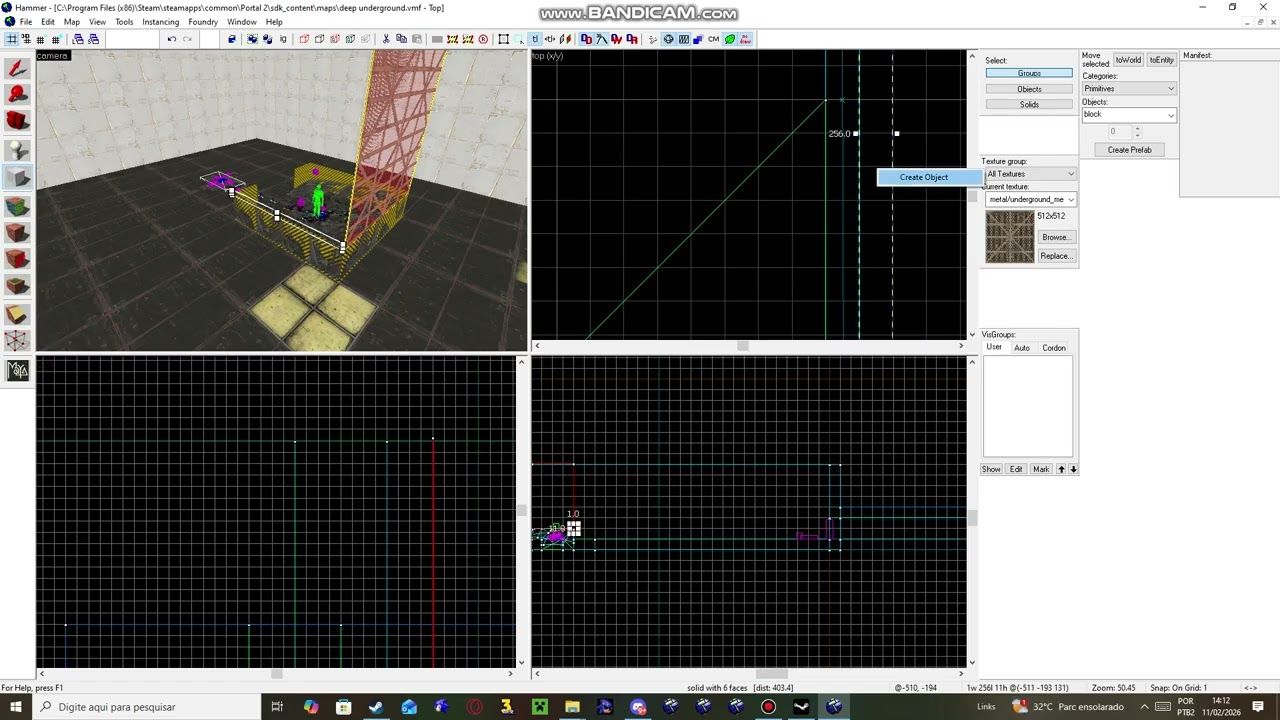Viewport: 1280px width, 720px height.
Task: Click the current texture thumbnail preview
Action: tap(1010, 237)
